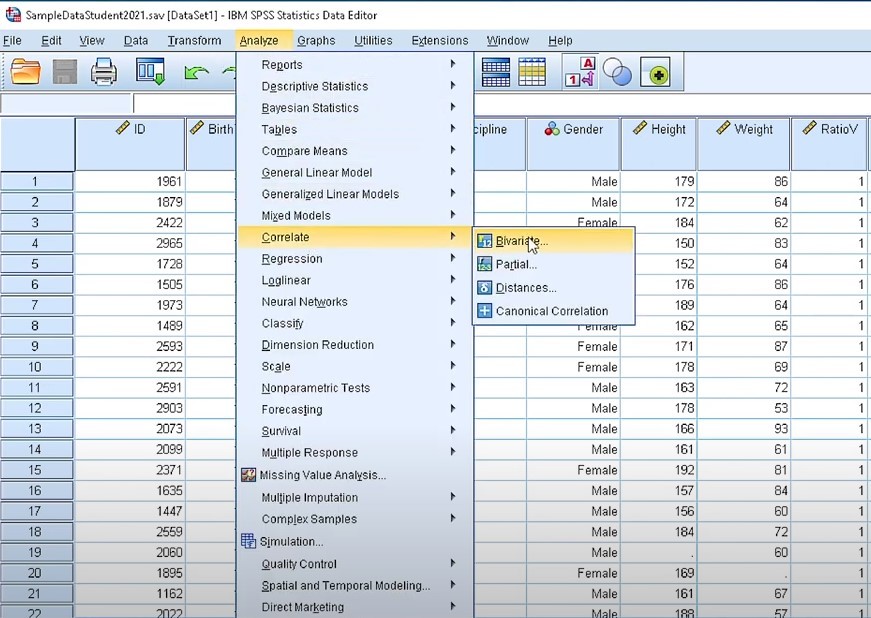Click the Open data document folder icon
871x618 pixels.
coord(26,72)
